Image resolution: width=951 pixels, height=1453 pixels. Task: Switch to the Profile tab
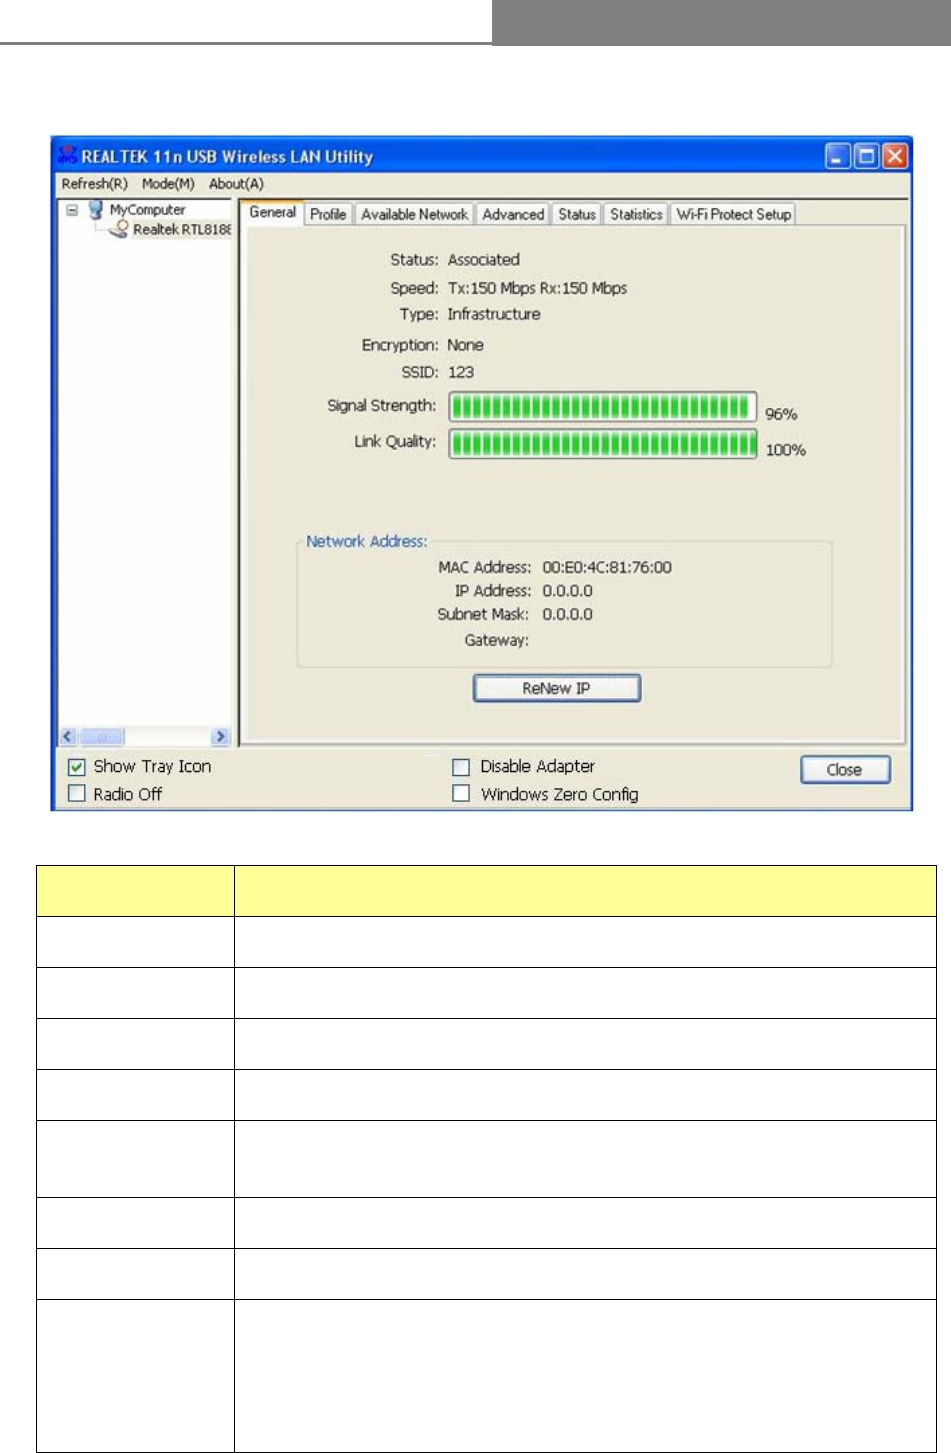tap(328, 214)
